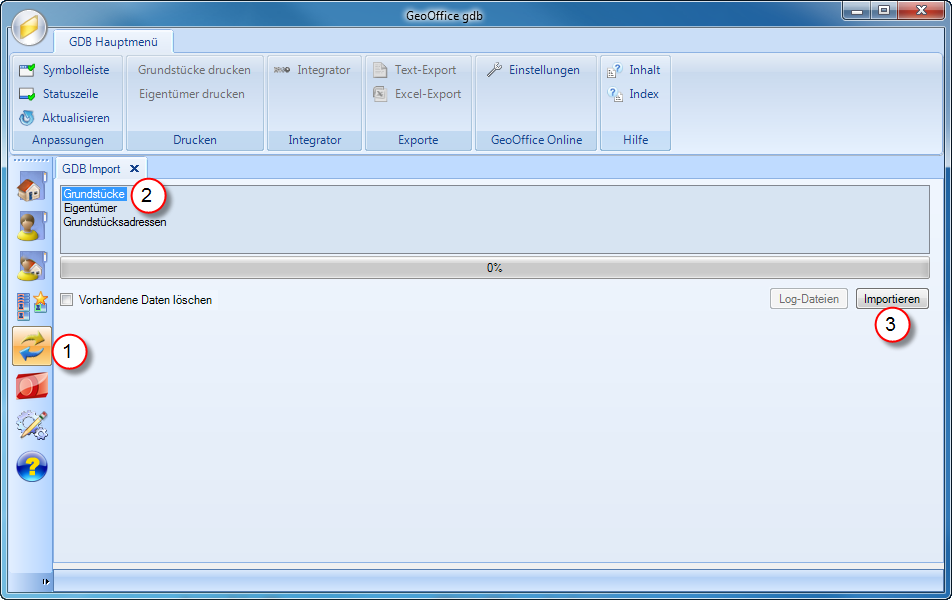Click the red sidebar icon below the import arrows
The height and width of the screenshot is (600, 952).
pos(30,385)
